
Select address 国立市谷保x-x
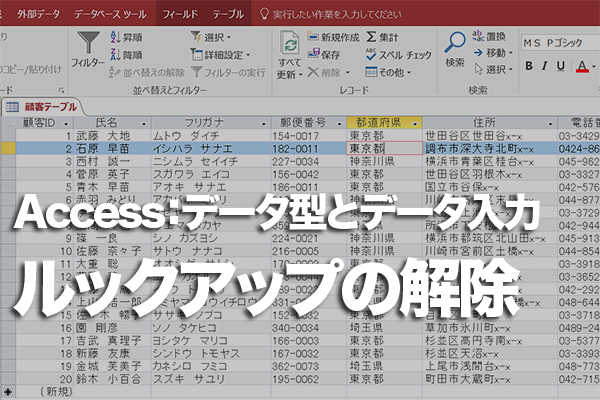pos(490,187)
